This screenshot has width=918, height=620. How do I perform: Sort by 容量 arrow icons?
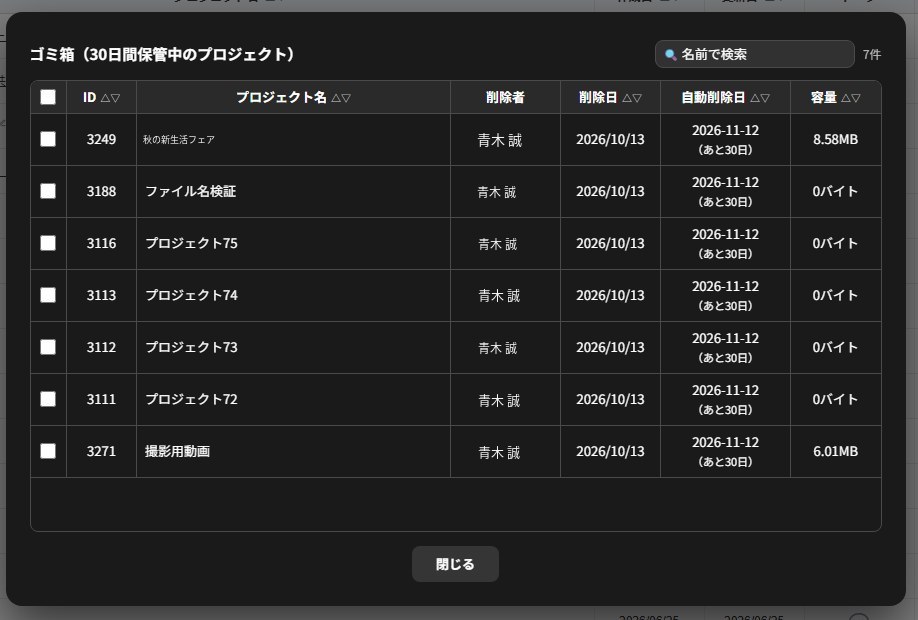pyautogui.click(x=851, y=98)
